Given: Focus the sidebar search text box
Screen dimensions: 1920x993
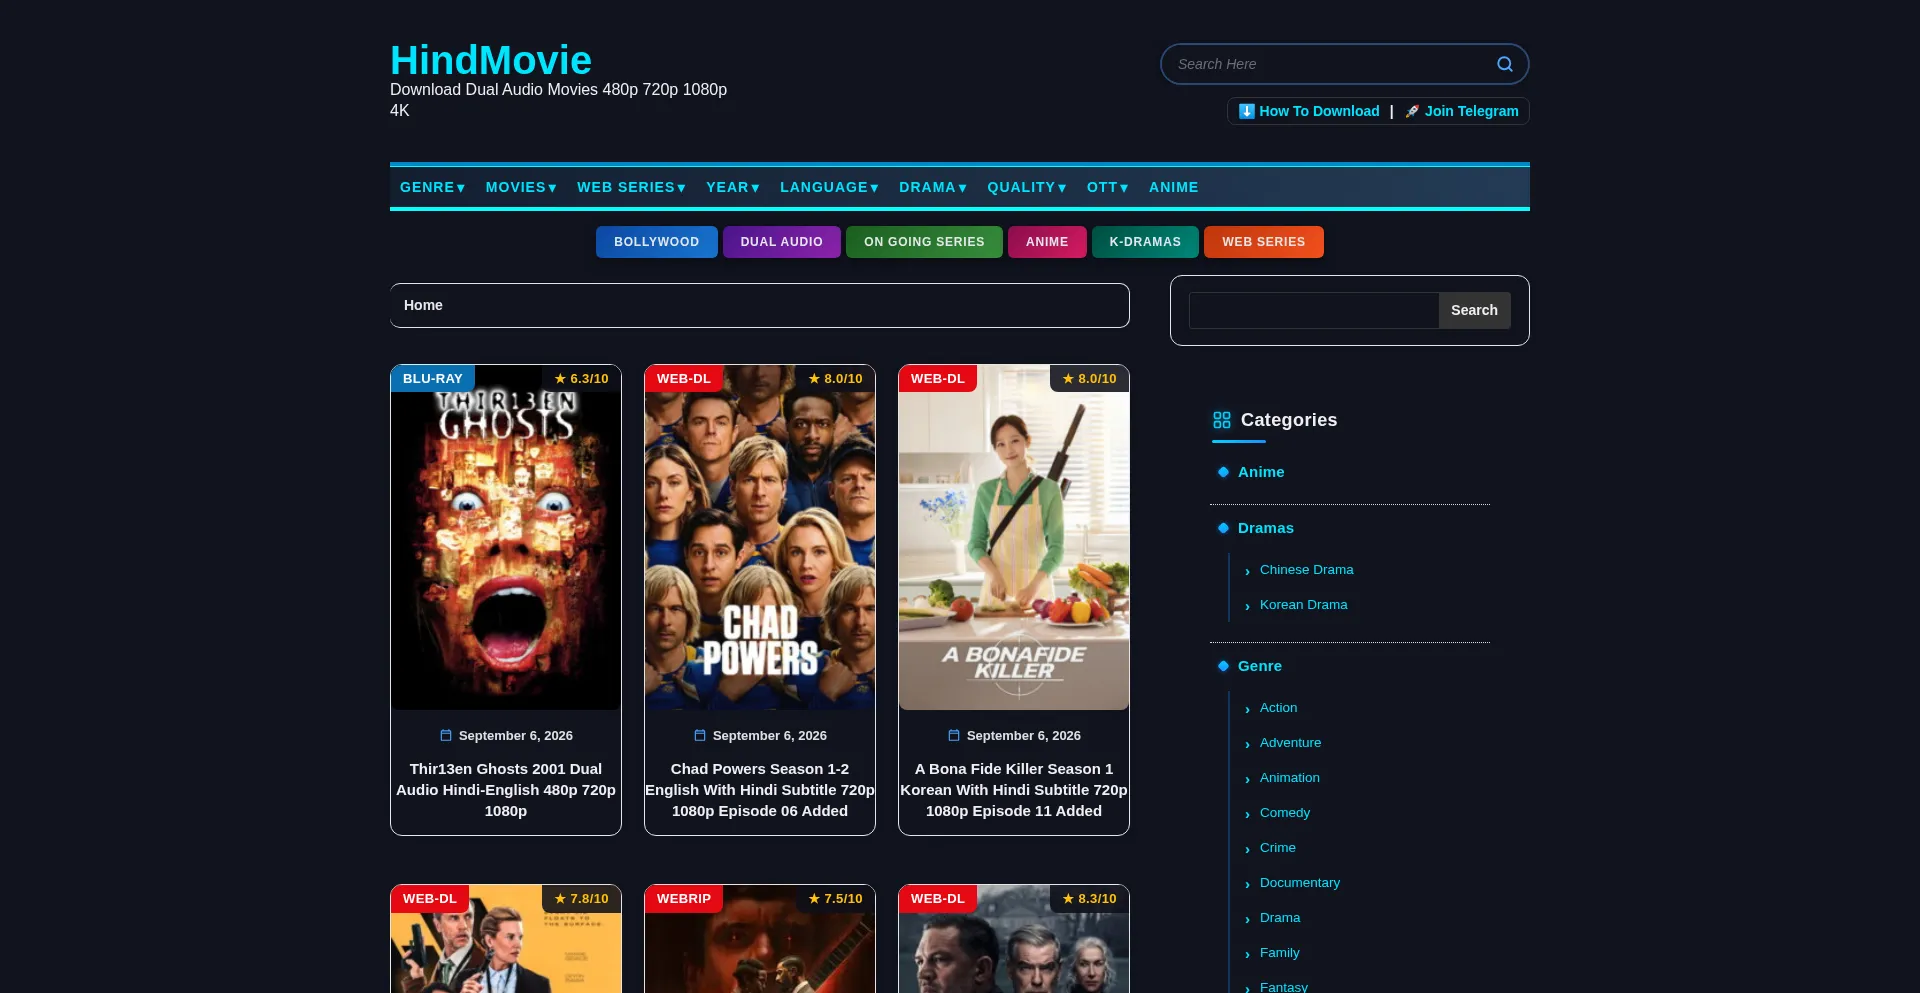Looking at the screenshot, I should pyautogui.click(x=1314, y=310).
